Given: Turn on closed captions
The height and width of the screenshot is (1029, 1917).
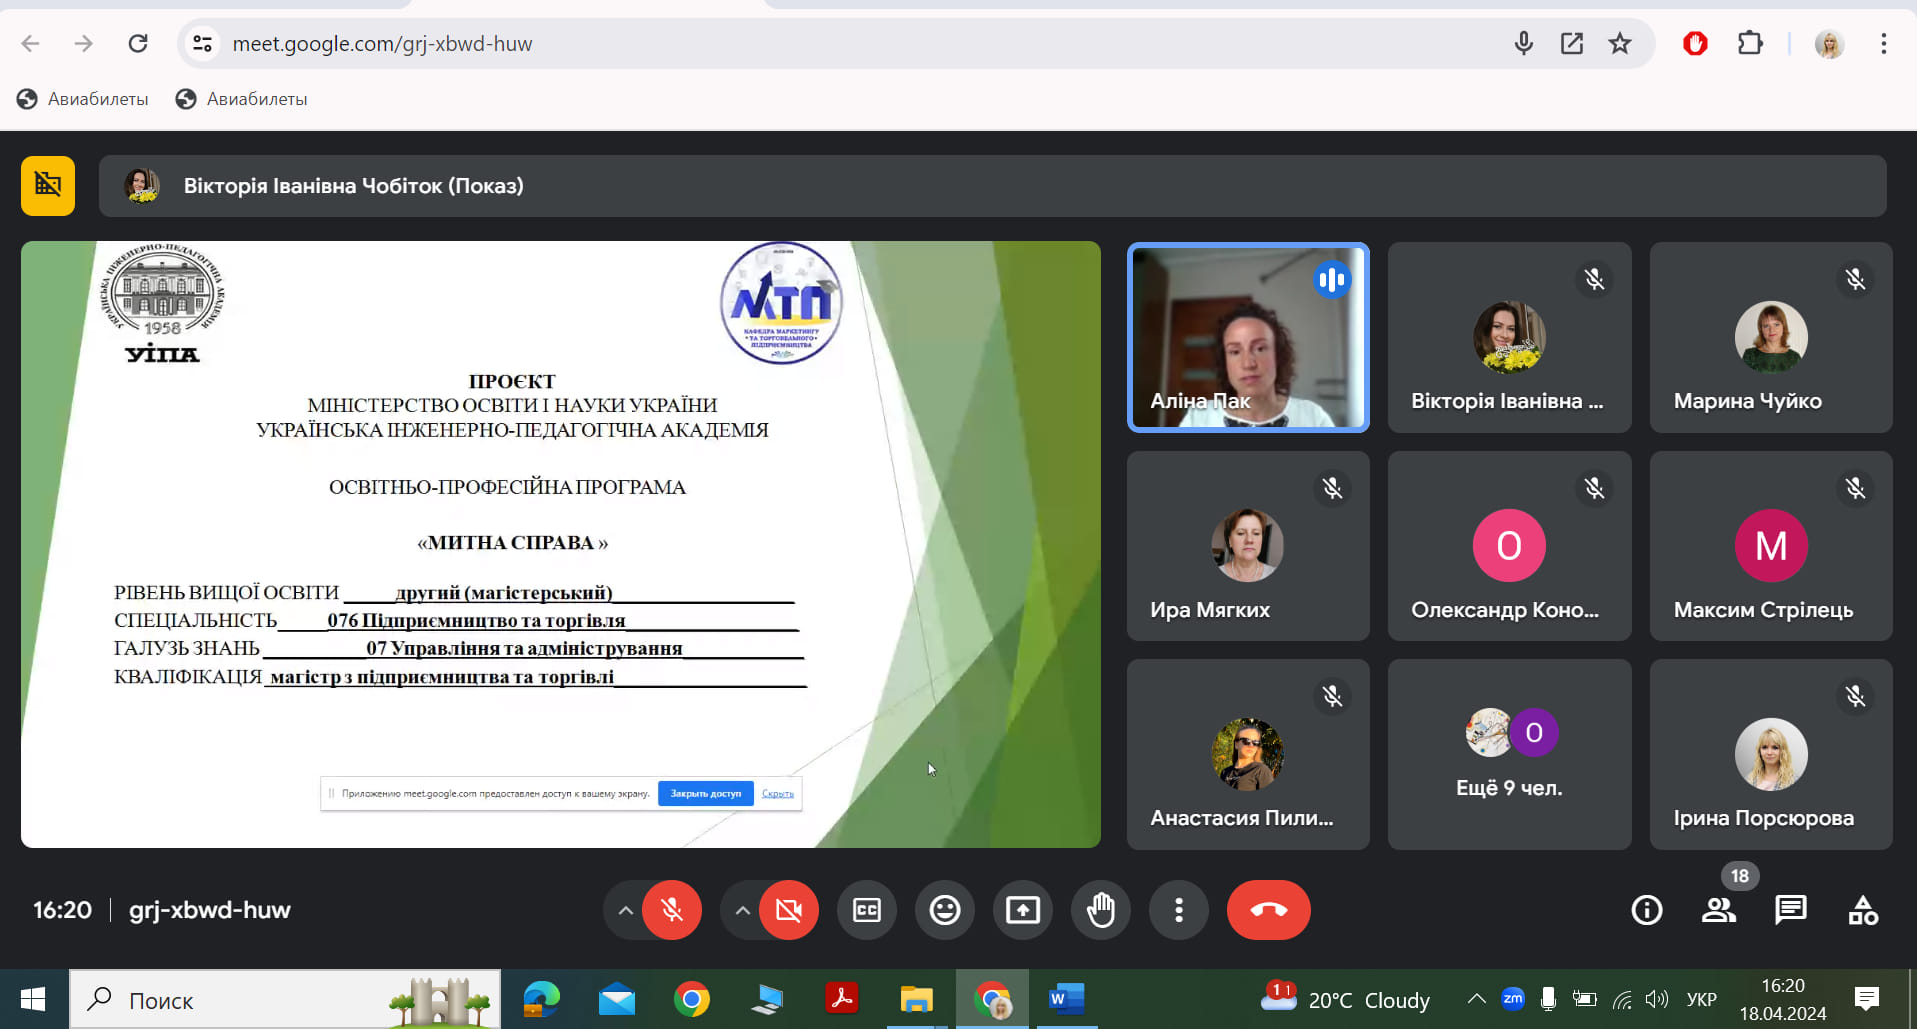Looking at the screenshot, I should [866, 910].
